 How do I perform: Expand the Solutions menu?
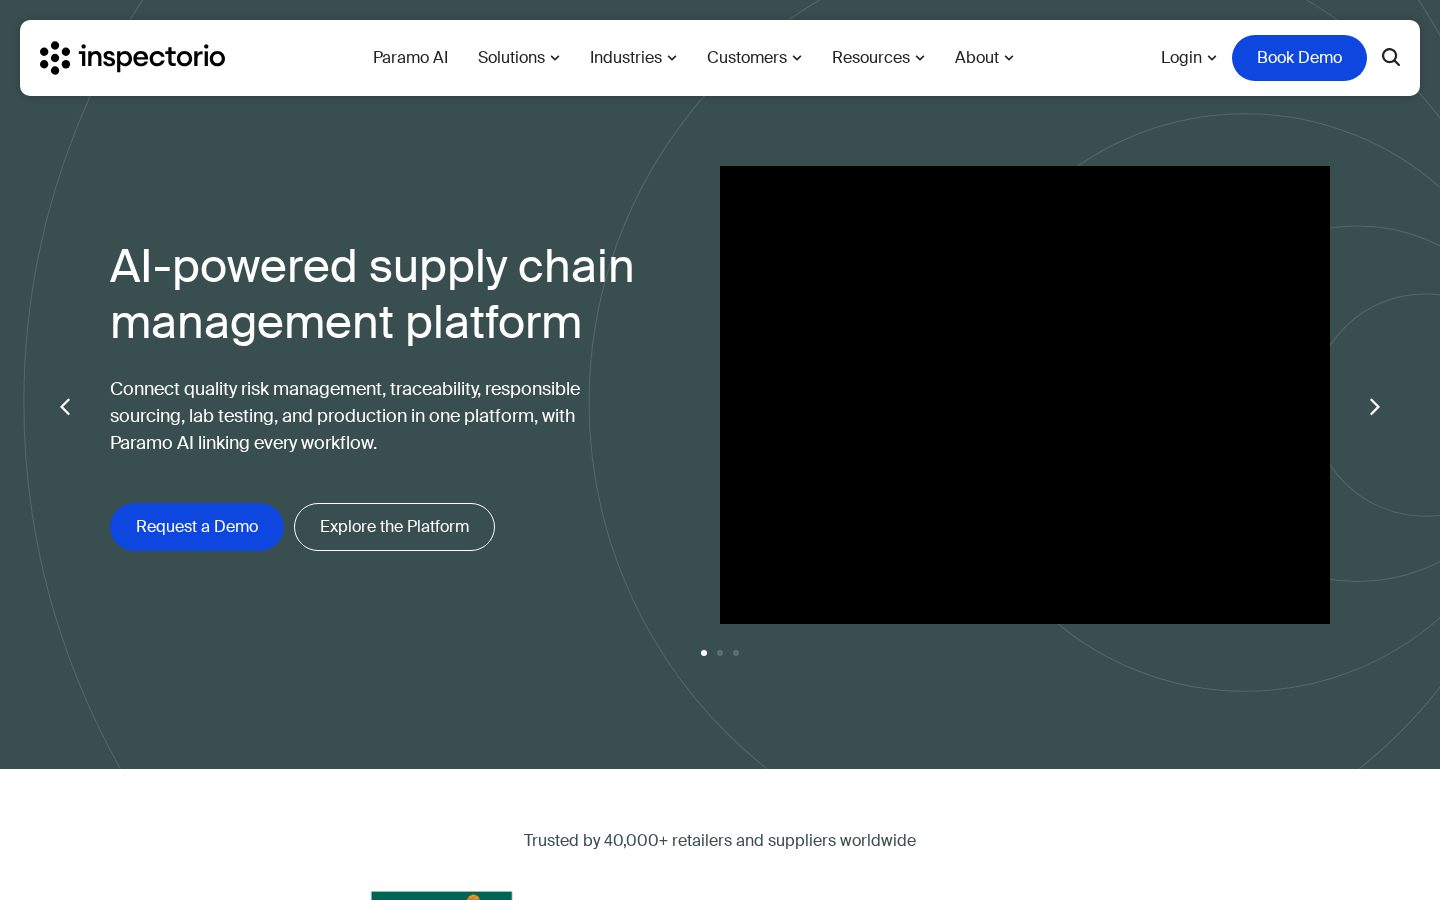tap(518, 57)
